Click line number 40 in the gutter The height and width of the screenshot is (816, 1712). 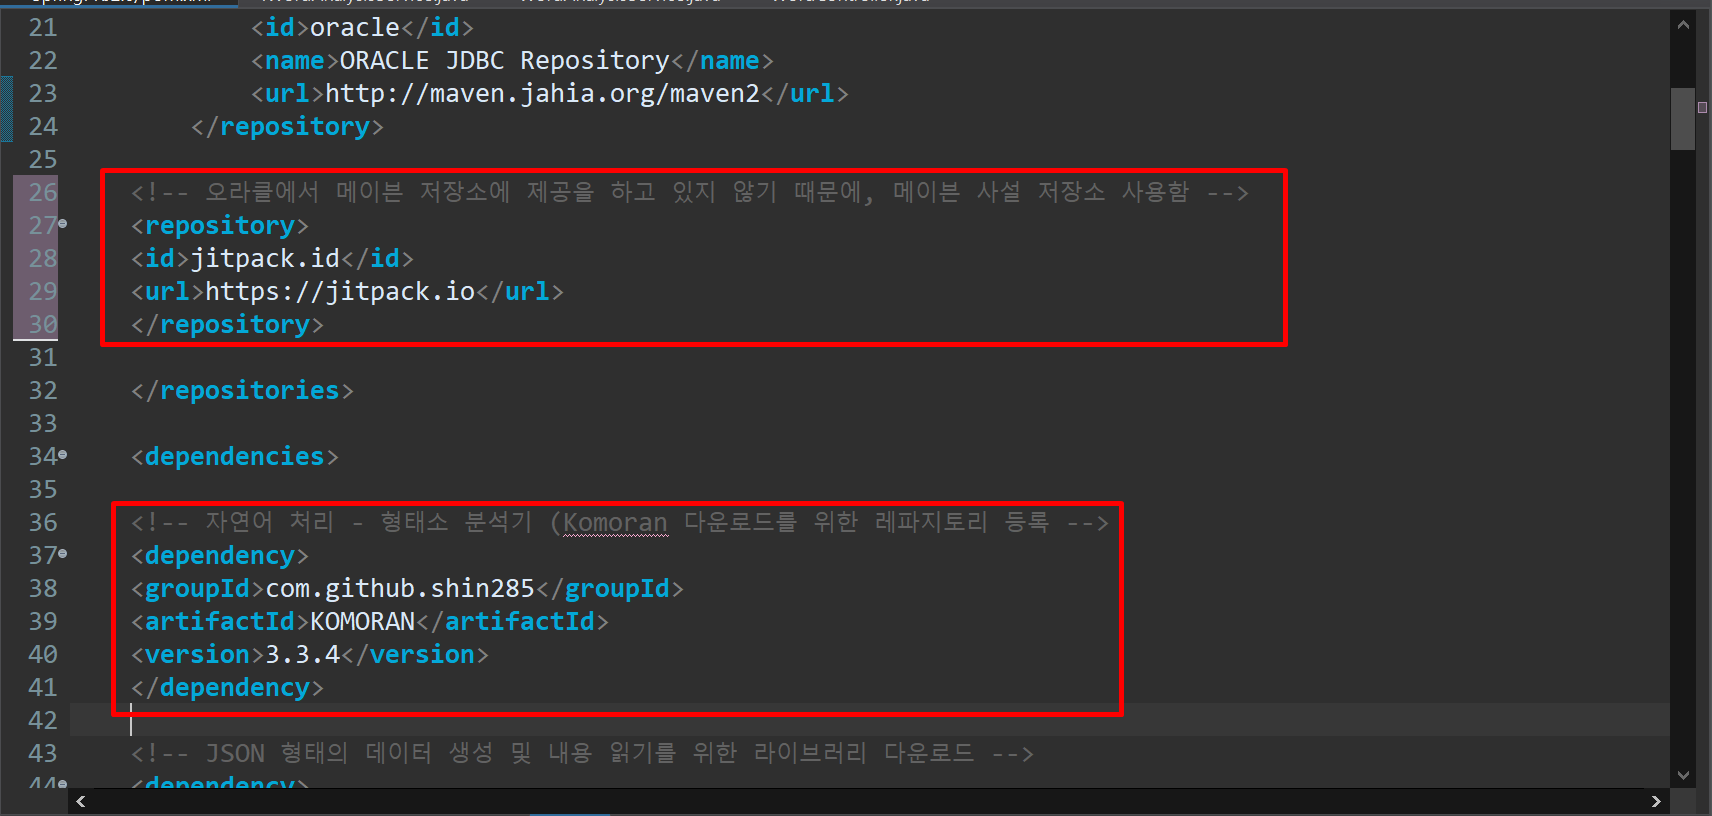click(43, 654)
